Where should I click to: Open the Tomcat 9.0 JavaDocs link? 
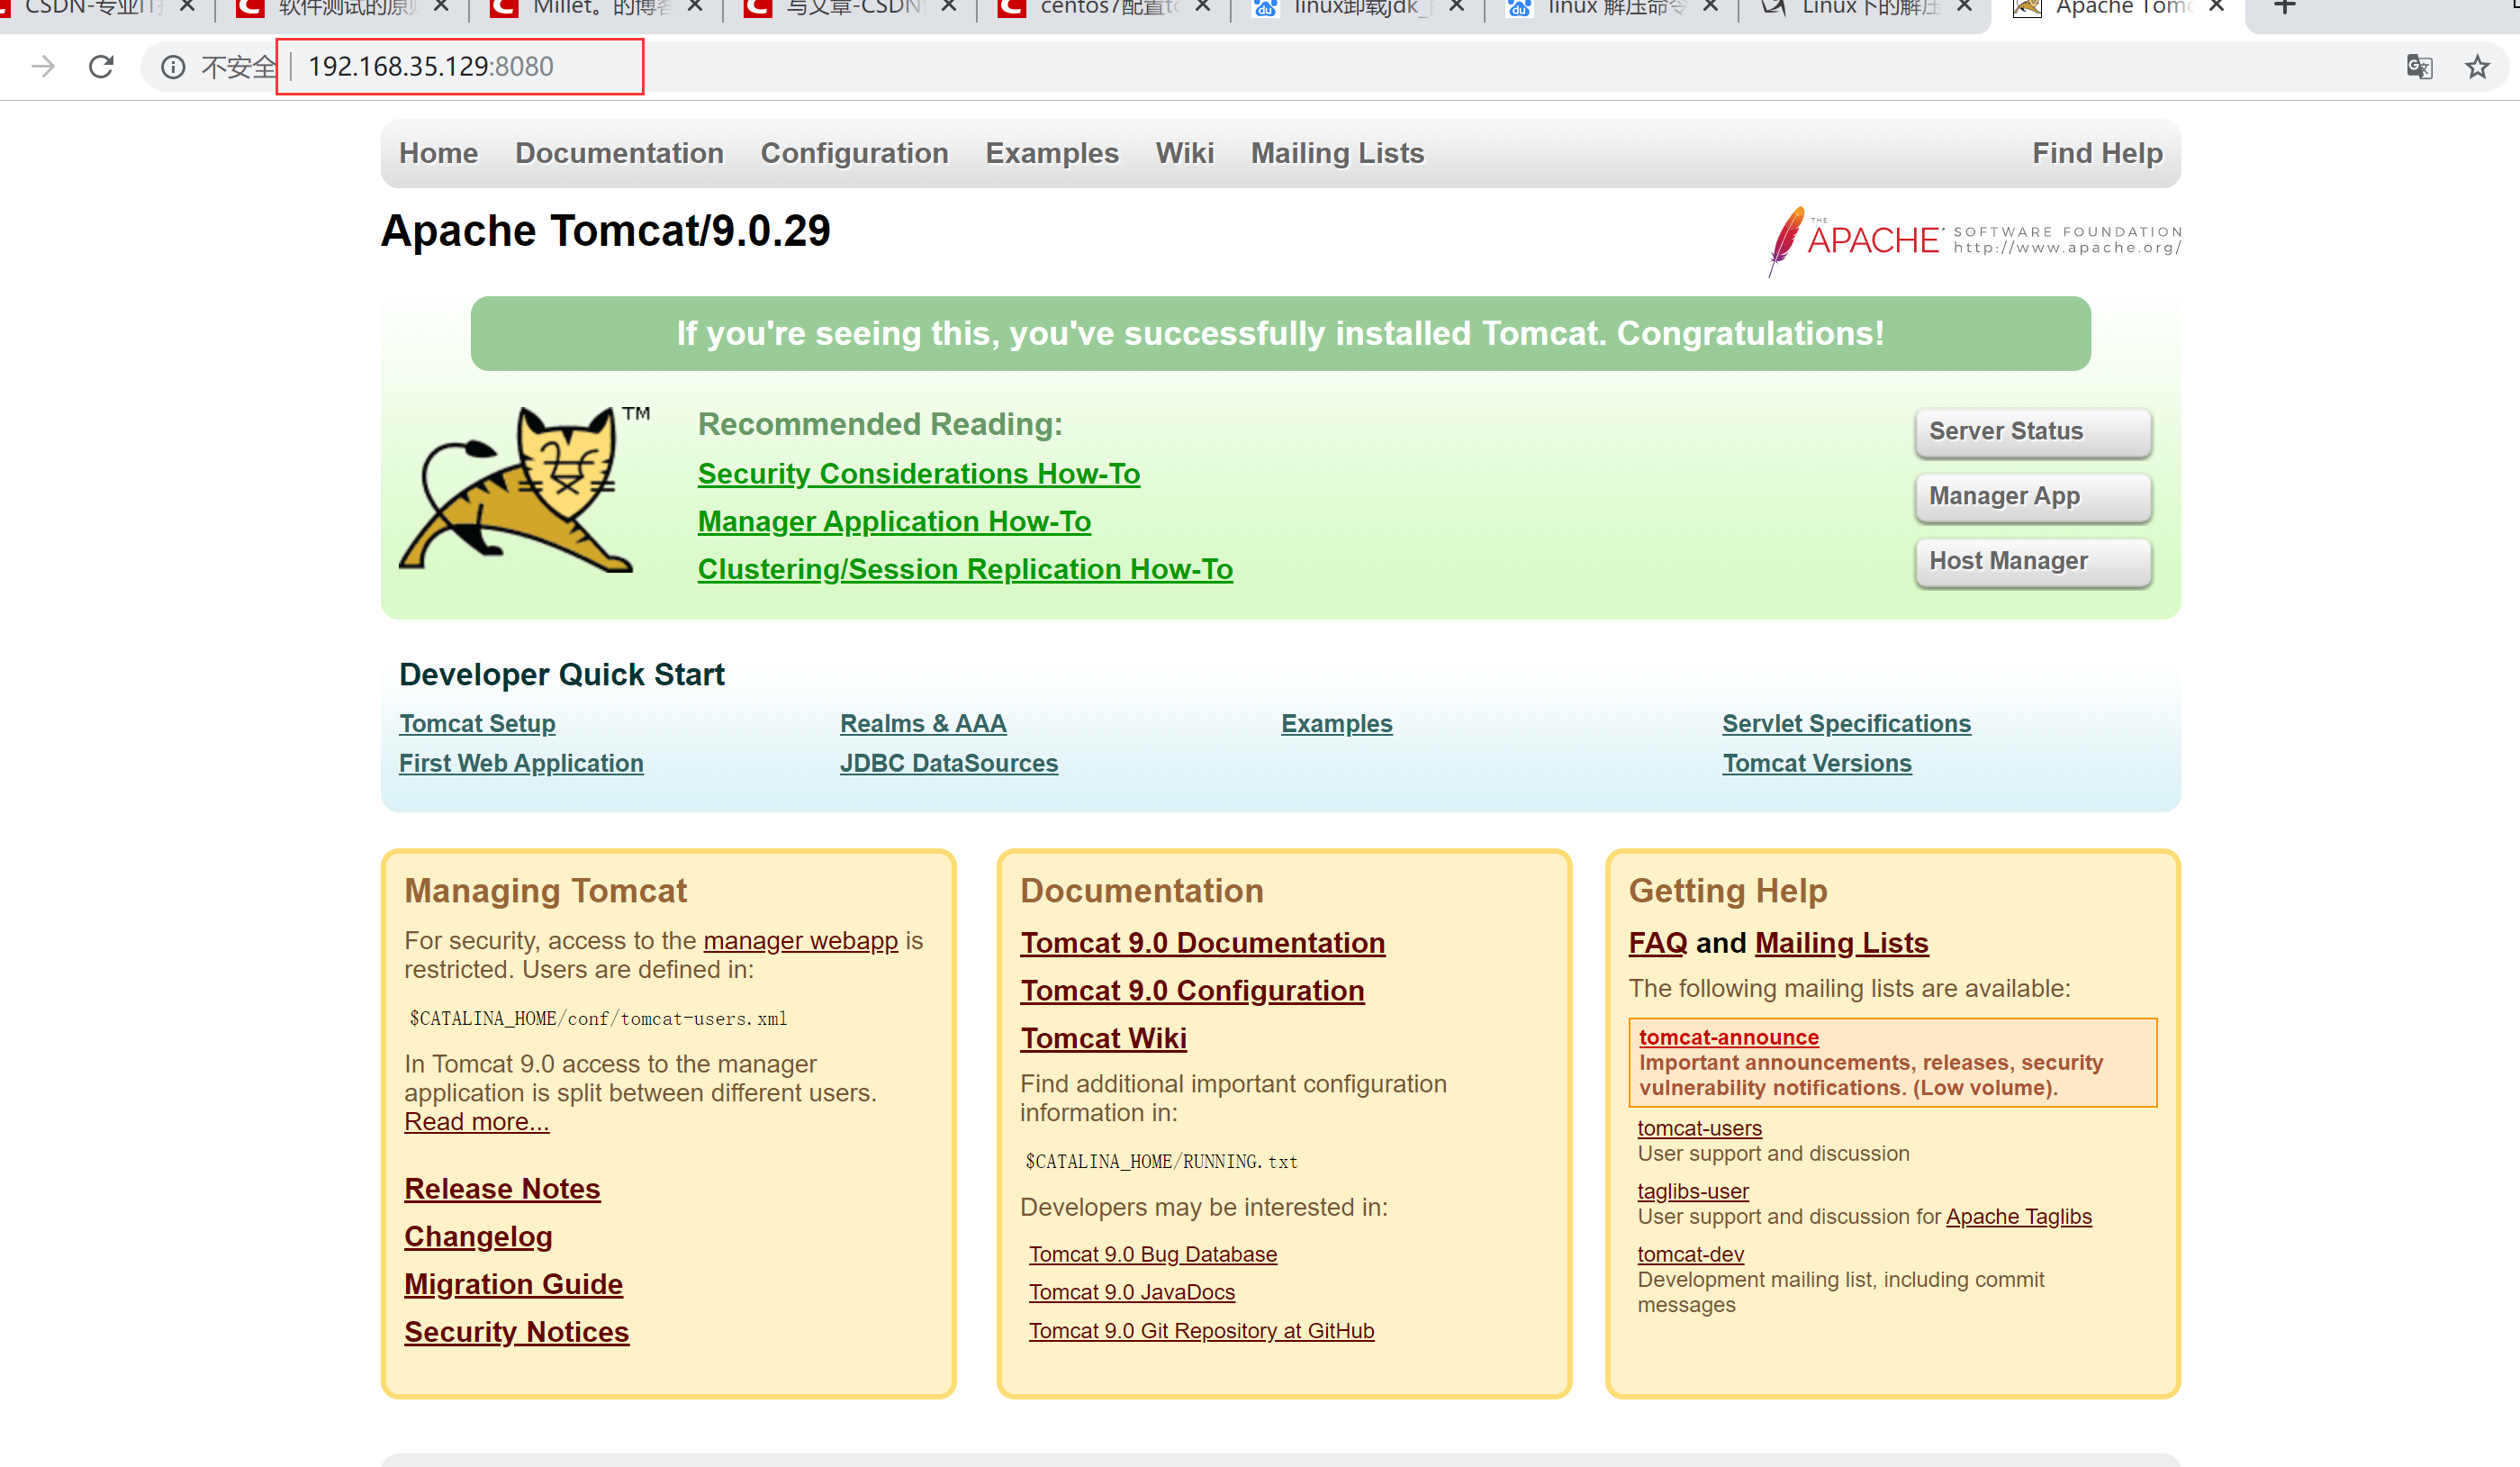click(x=1131, y=1292)
